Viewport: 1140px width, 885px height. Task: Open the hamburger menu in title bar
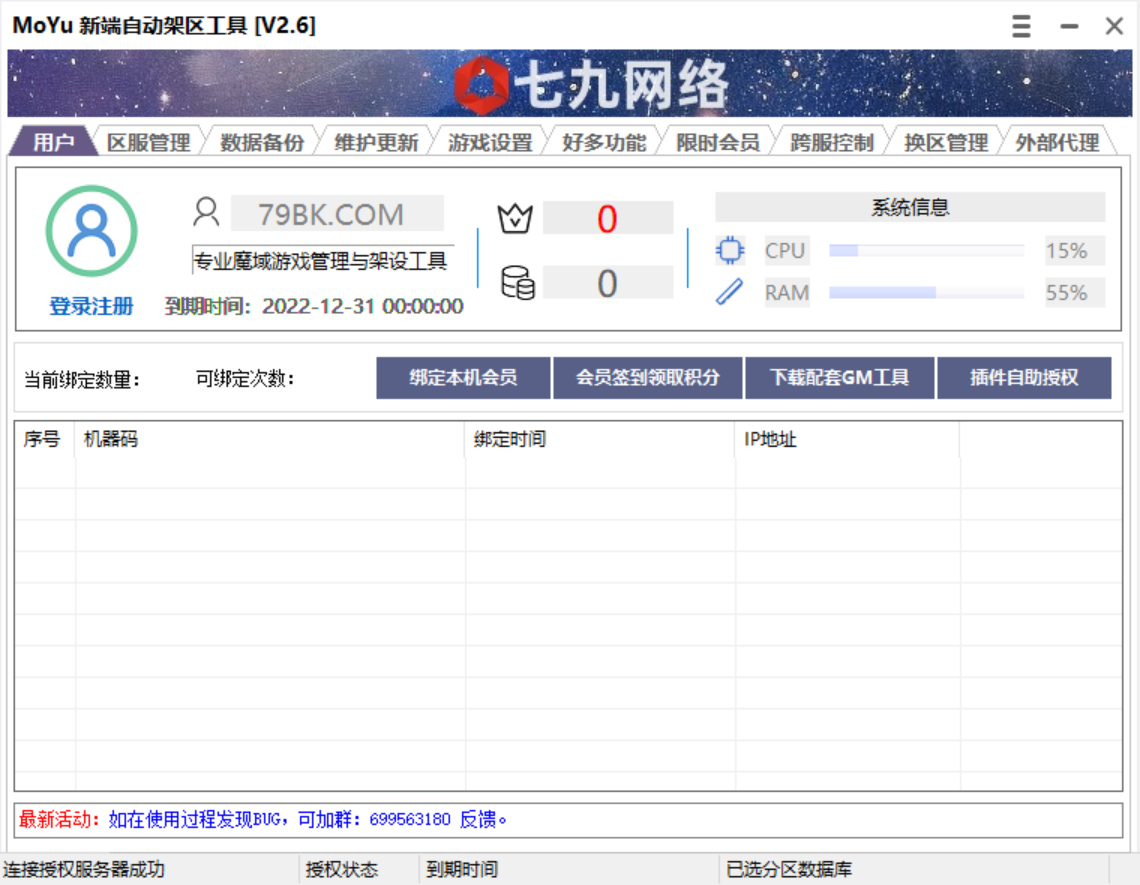1020,26
